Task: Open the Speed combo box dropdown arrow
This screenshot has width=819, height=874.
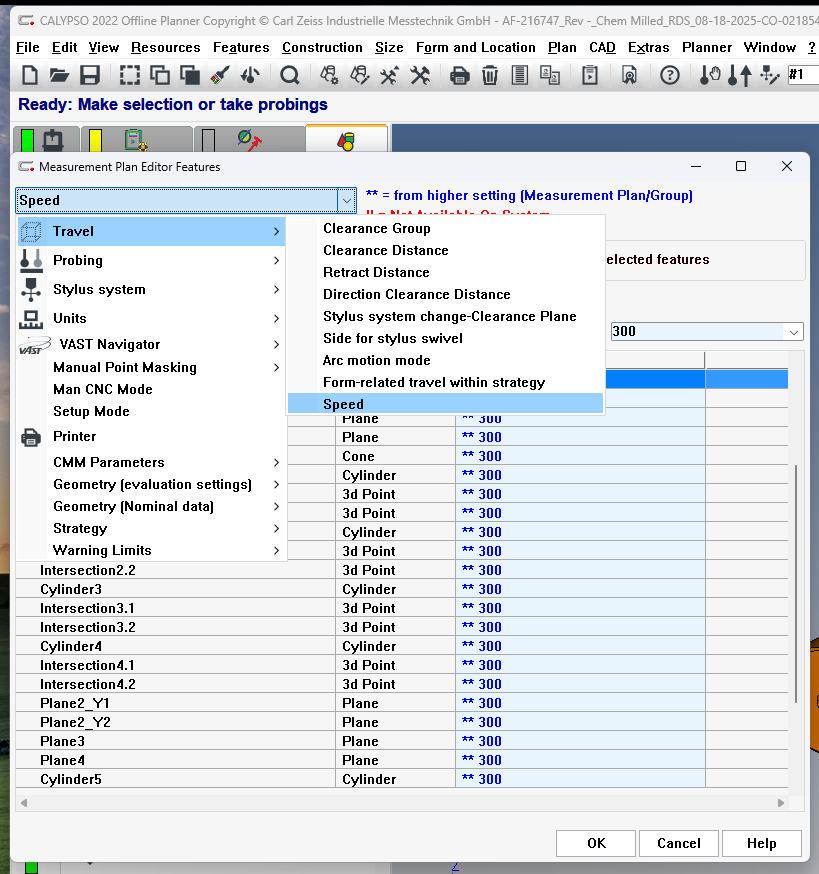Action: tap(346, 200)
